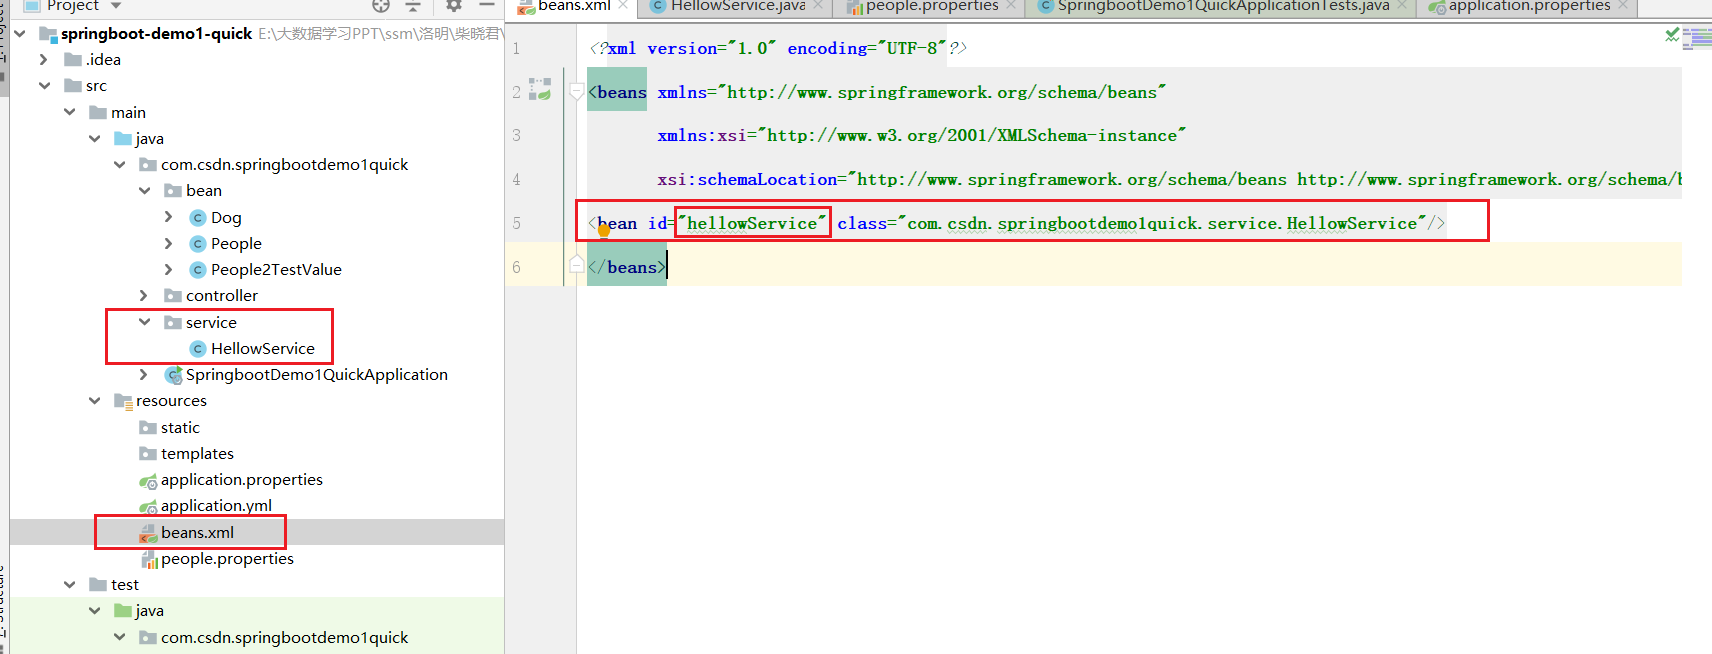Click the HellowService class icon in tree

(x=198, y=349)
